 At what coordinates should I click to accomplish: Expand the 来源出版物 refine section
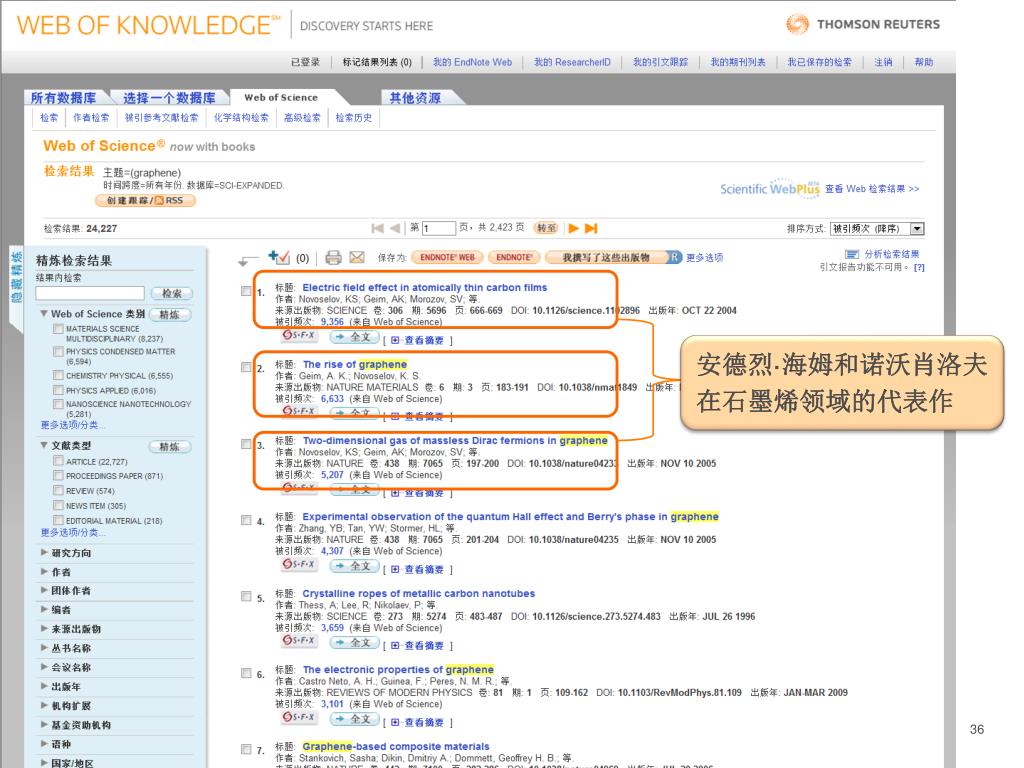pos(44,629)
